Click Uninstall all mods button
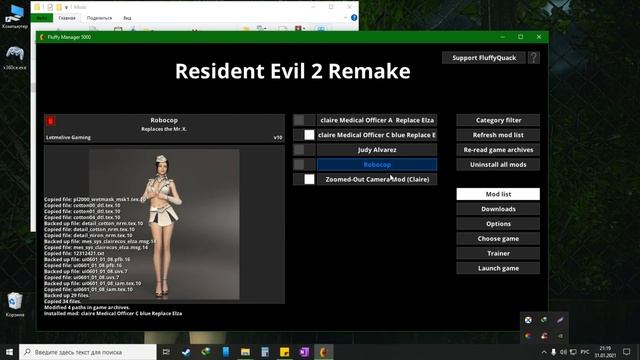 [x=498, y=164]
